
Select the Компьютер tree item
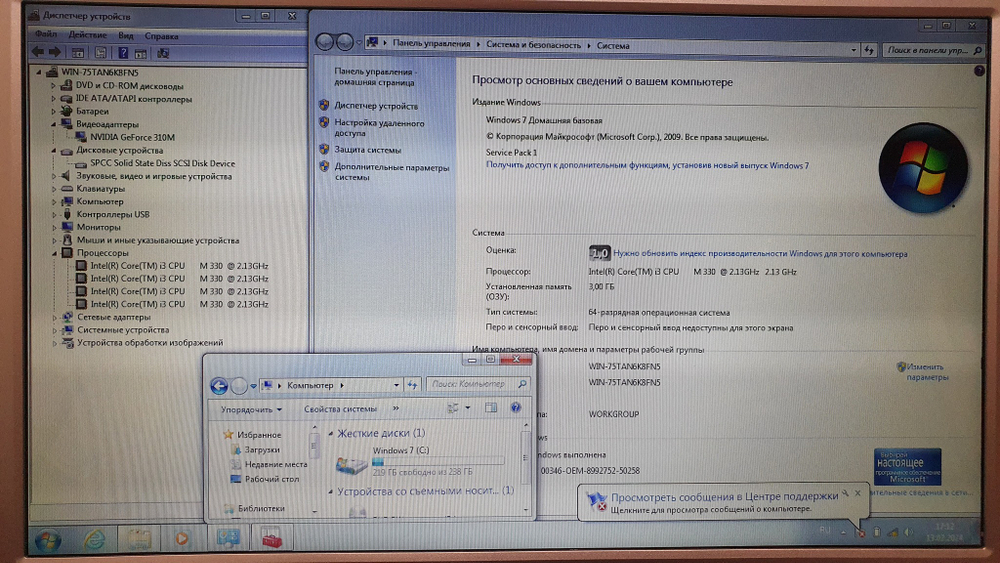click(x=99, y=201)
